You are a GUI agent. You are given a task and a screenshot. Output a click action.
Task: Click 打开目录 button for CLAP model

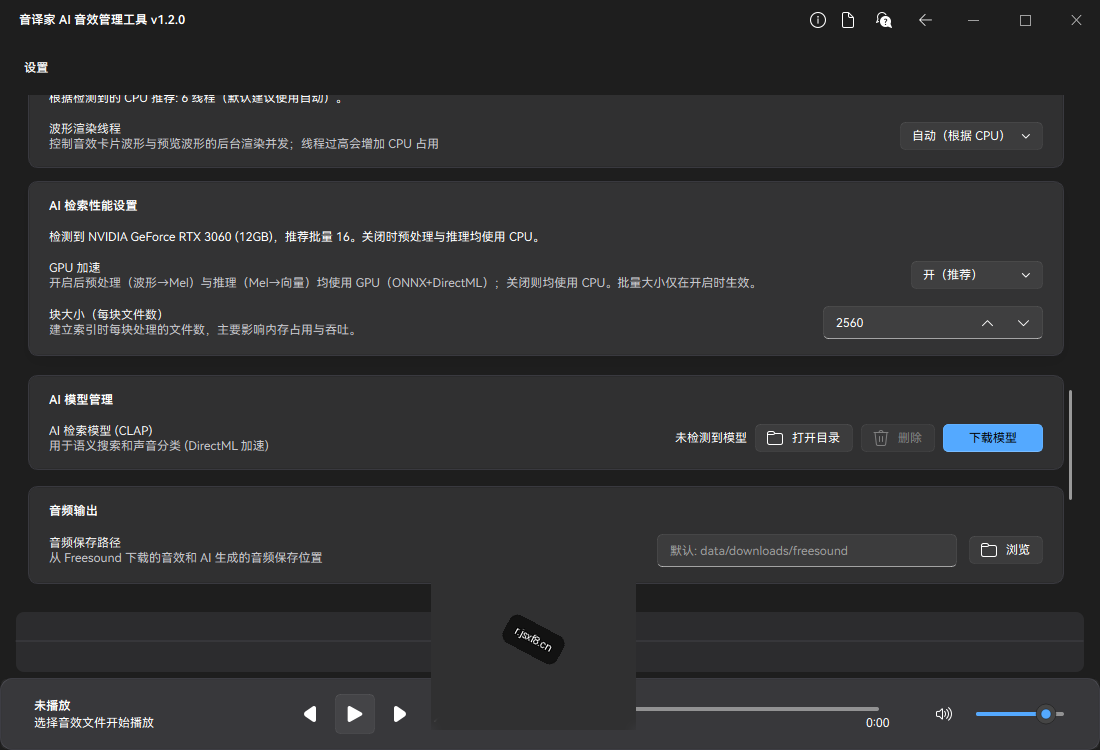click(804, 438)
